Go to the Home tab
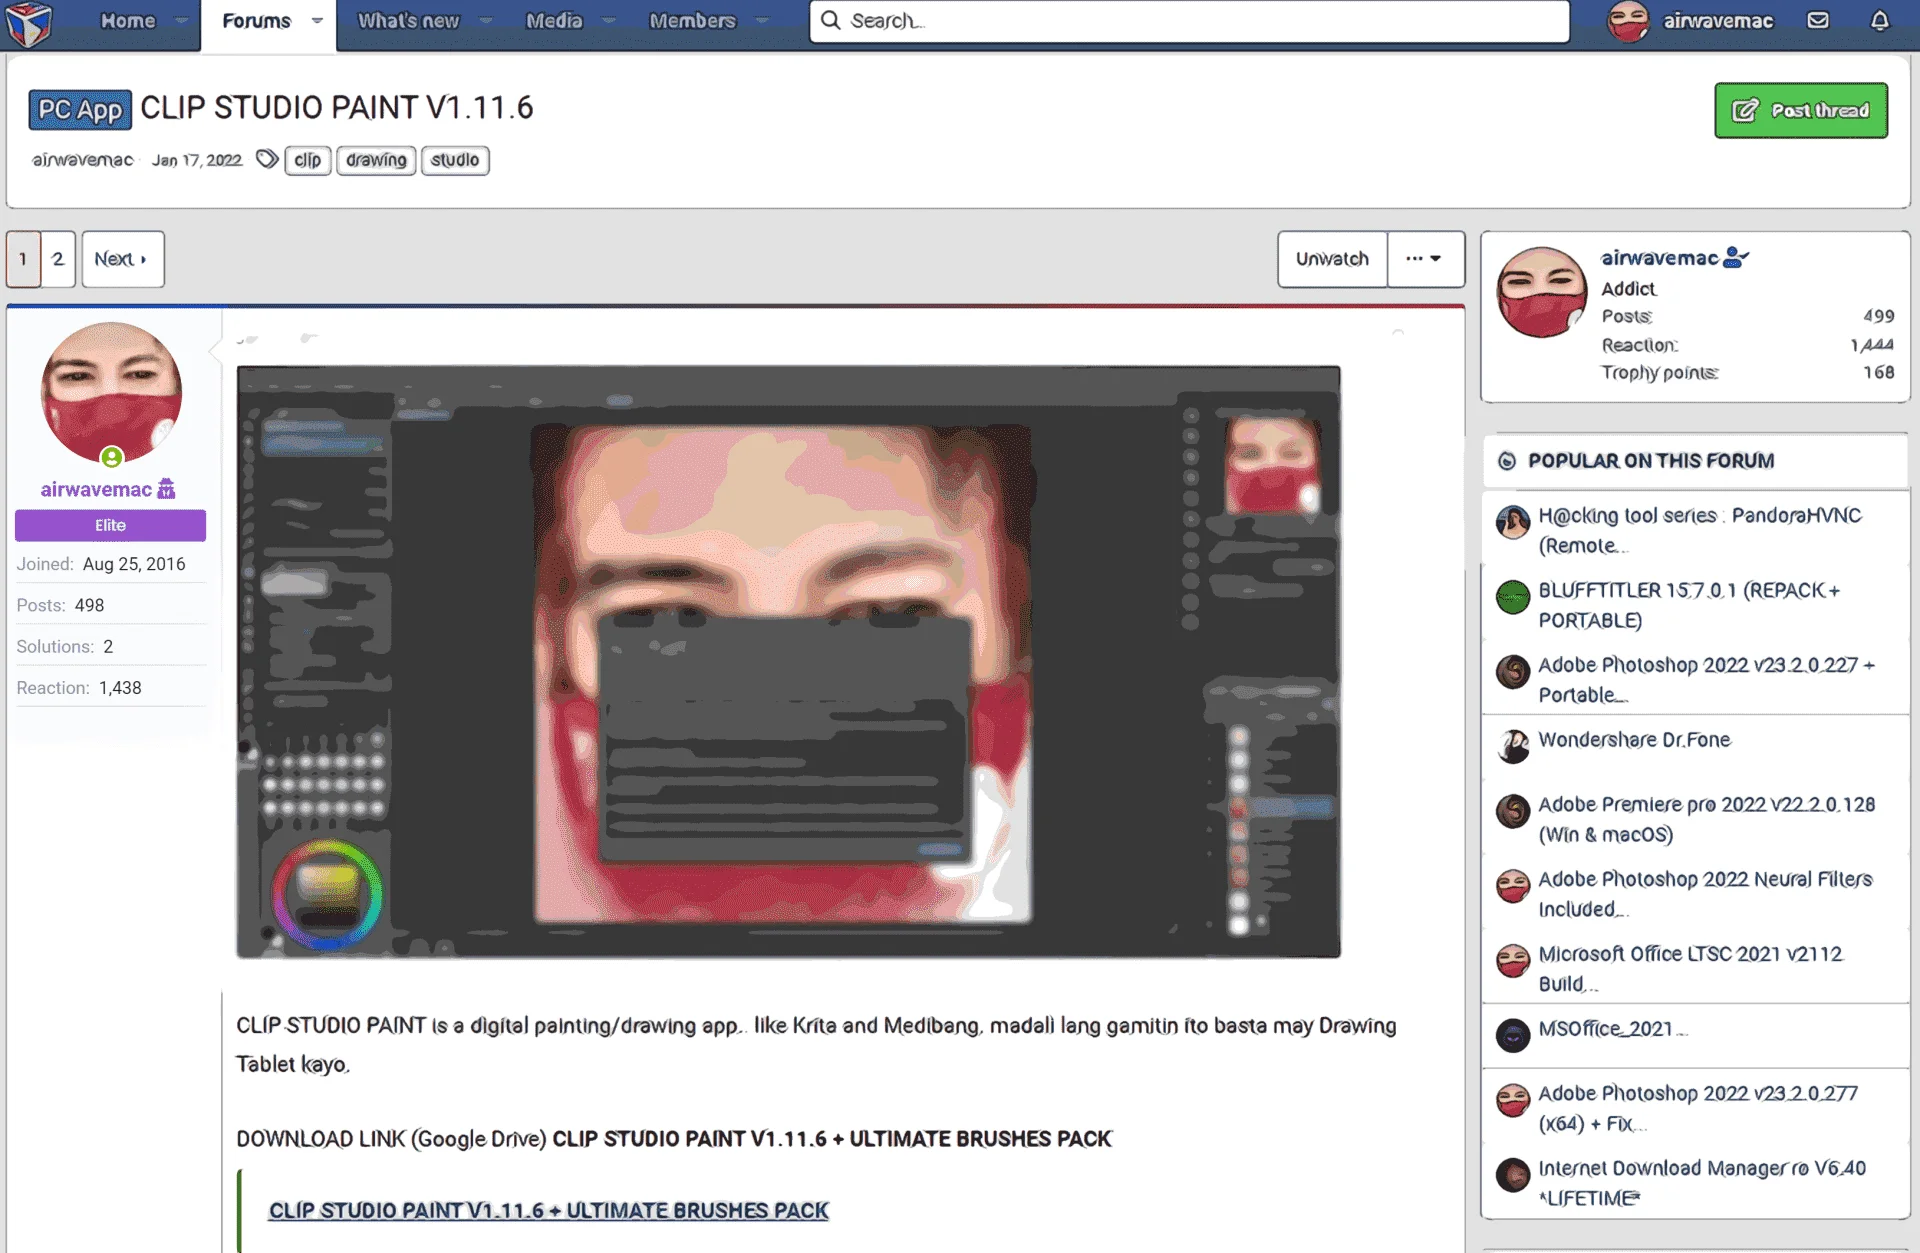This screenshot has height=1253, width=1920. (128, 21)
